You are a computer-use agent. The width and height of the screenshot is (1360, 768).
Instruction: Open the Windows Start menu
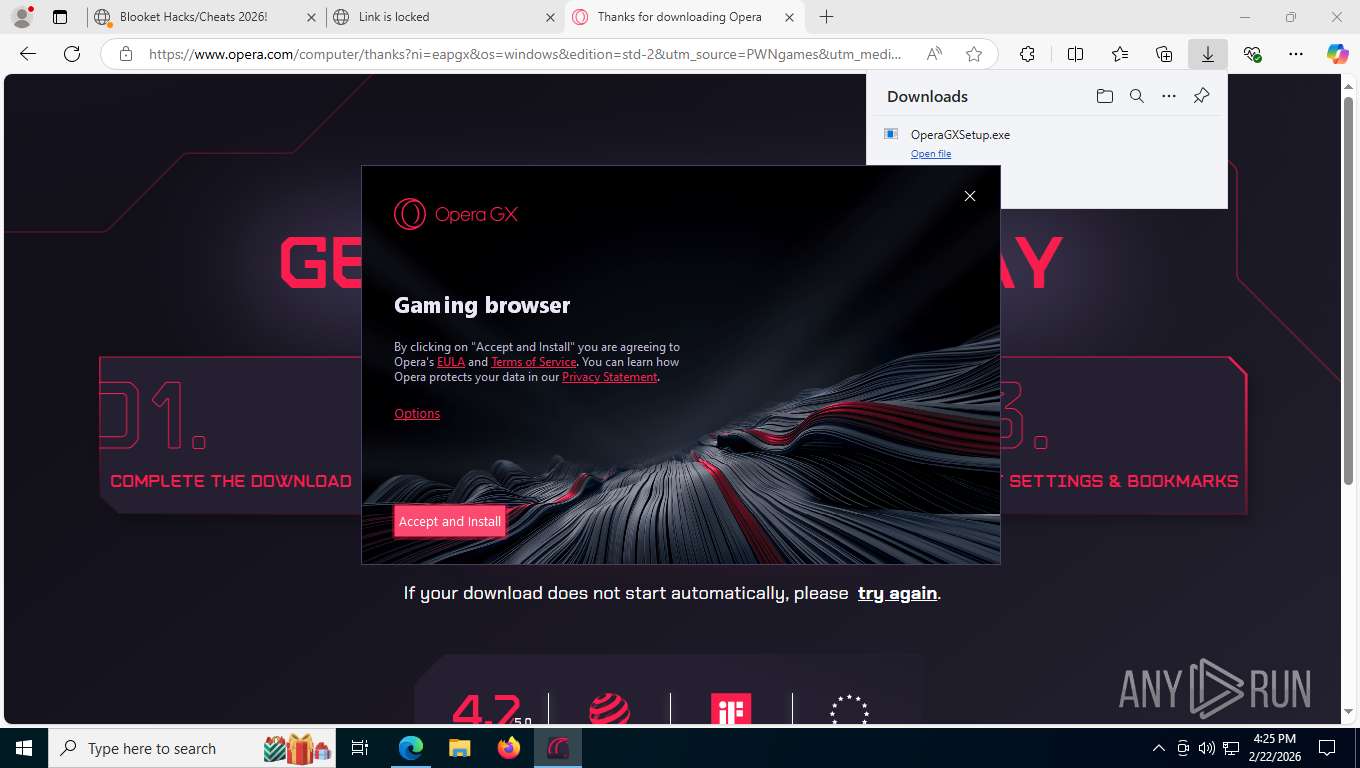(23, 748)
